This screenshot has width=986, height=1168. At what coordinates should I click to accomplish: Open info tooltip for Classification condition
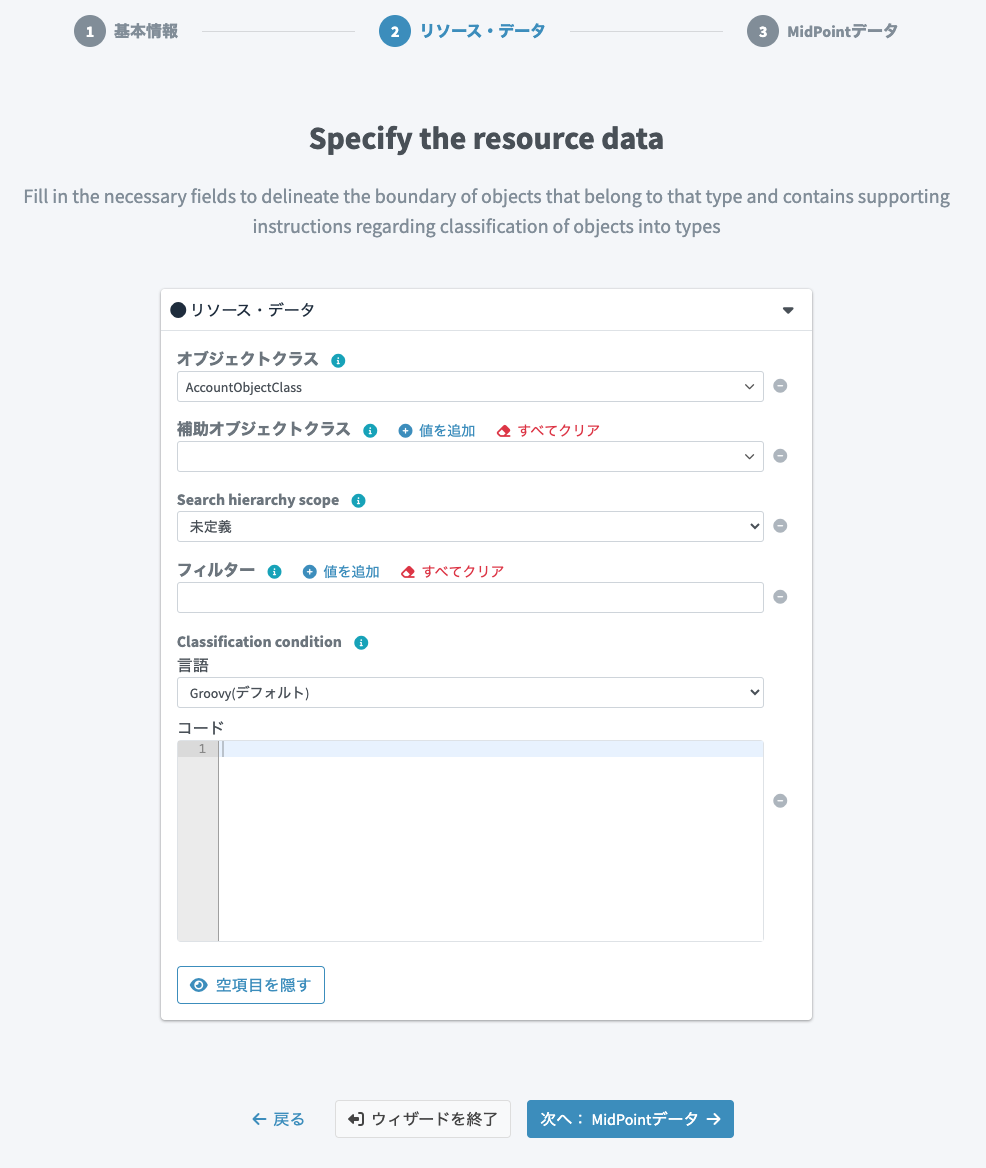tap(361, 642)
